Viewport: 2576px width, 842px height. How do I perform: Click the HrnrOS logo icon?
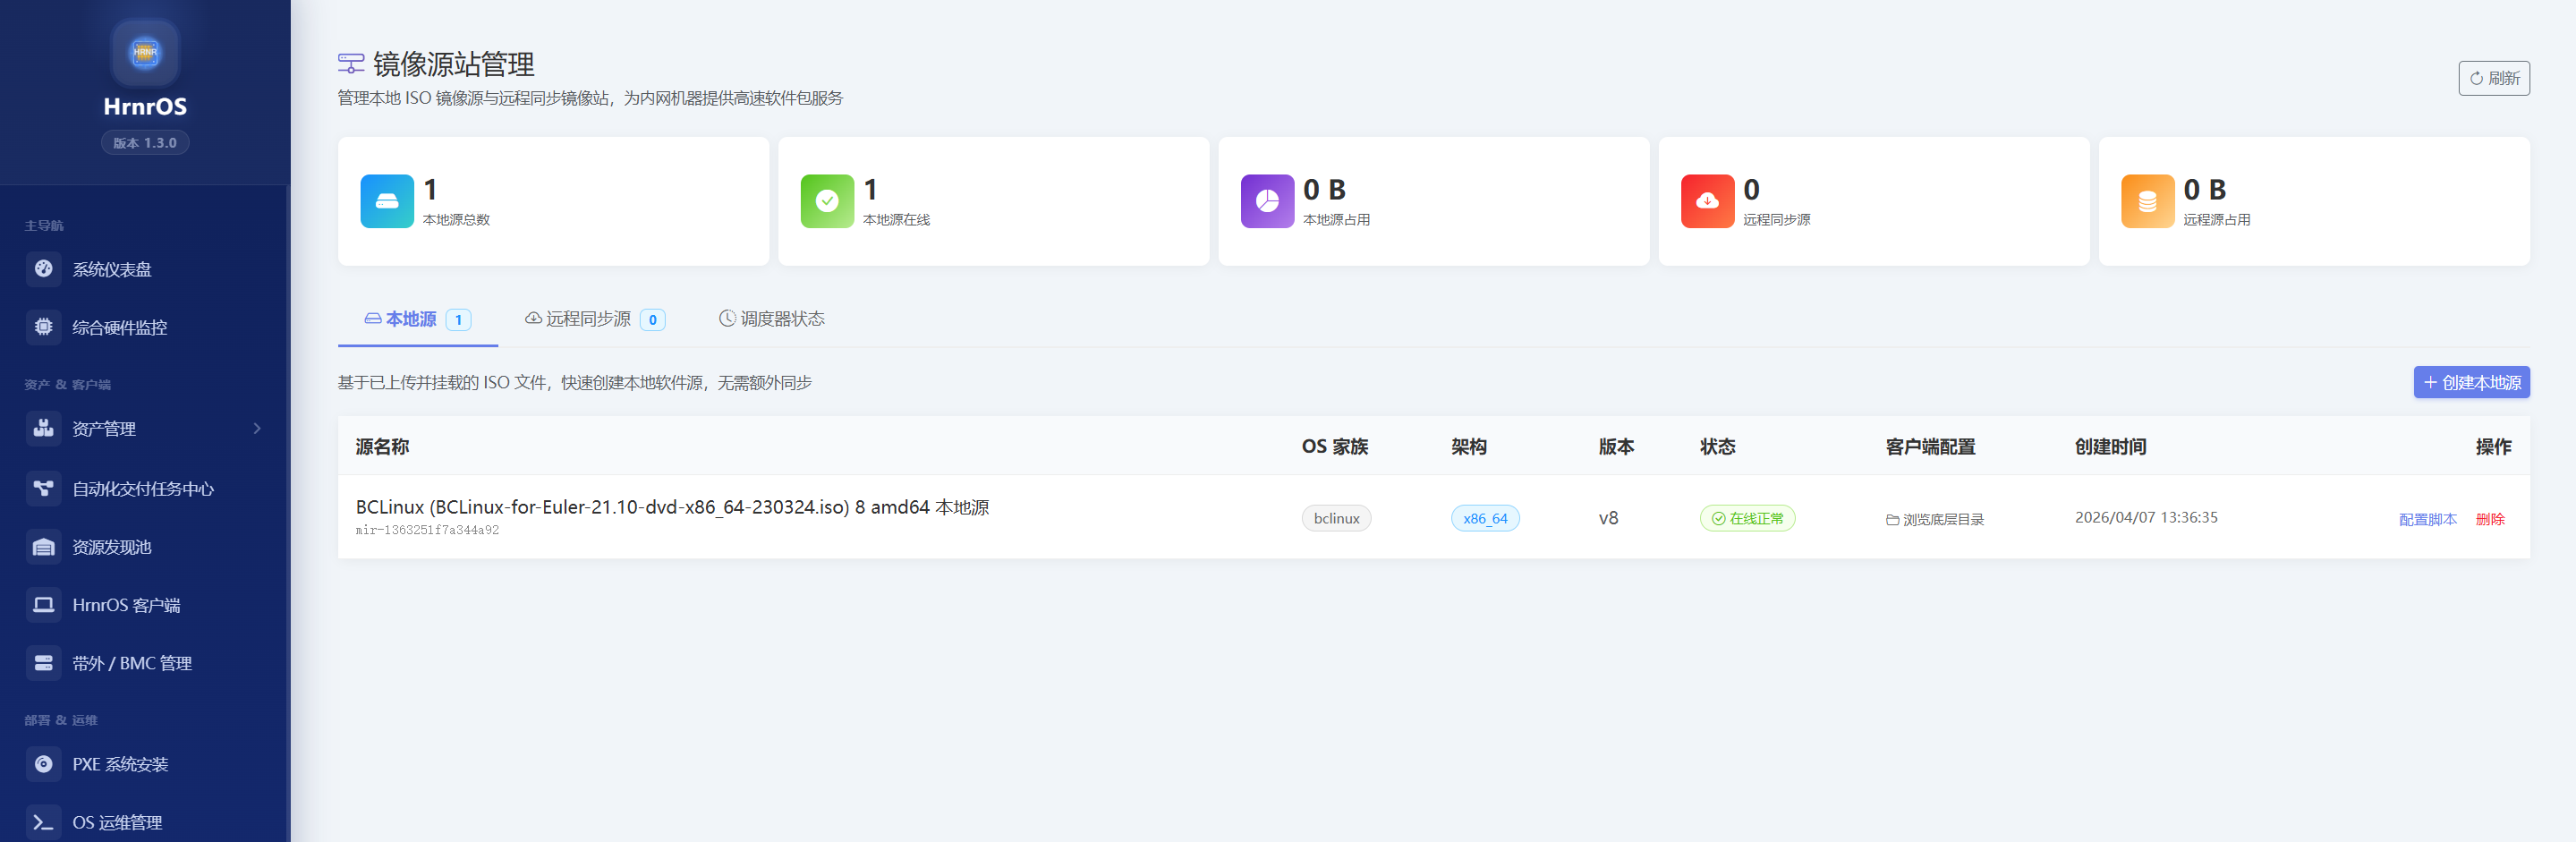pos(145,52)
